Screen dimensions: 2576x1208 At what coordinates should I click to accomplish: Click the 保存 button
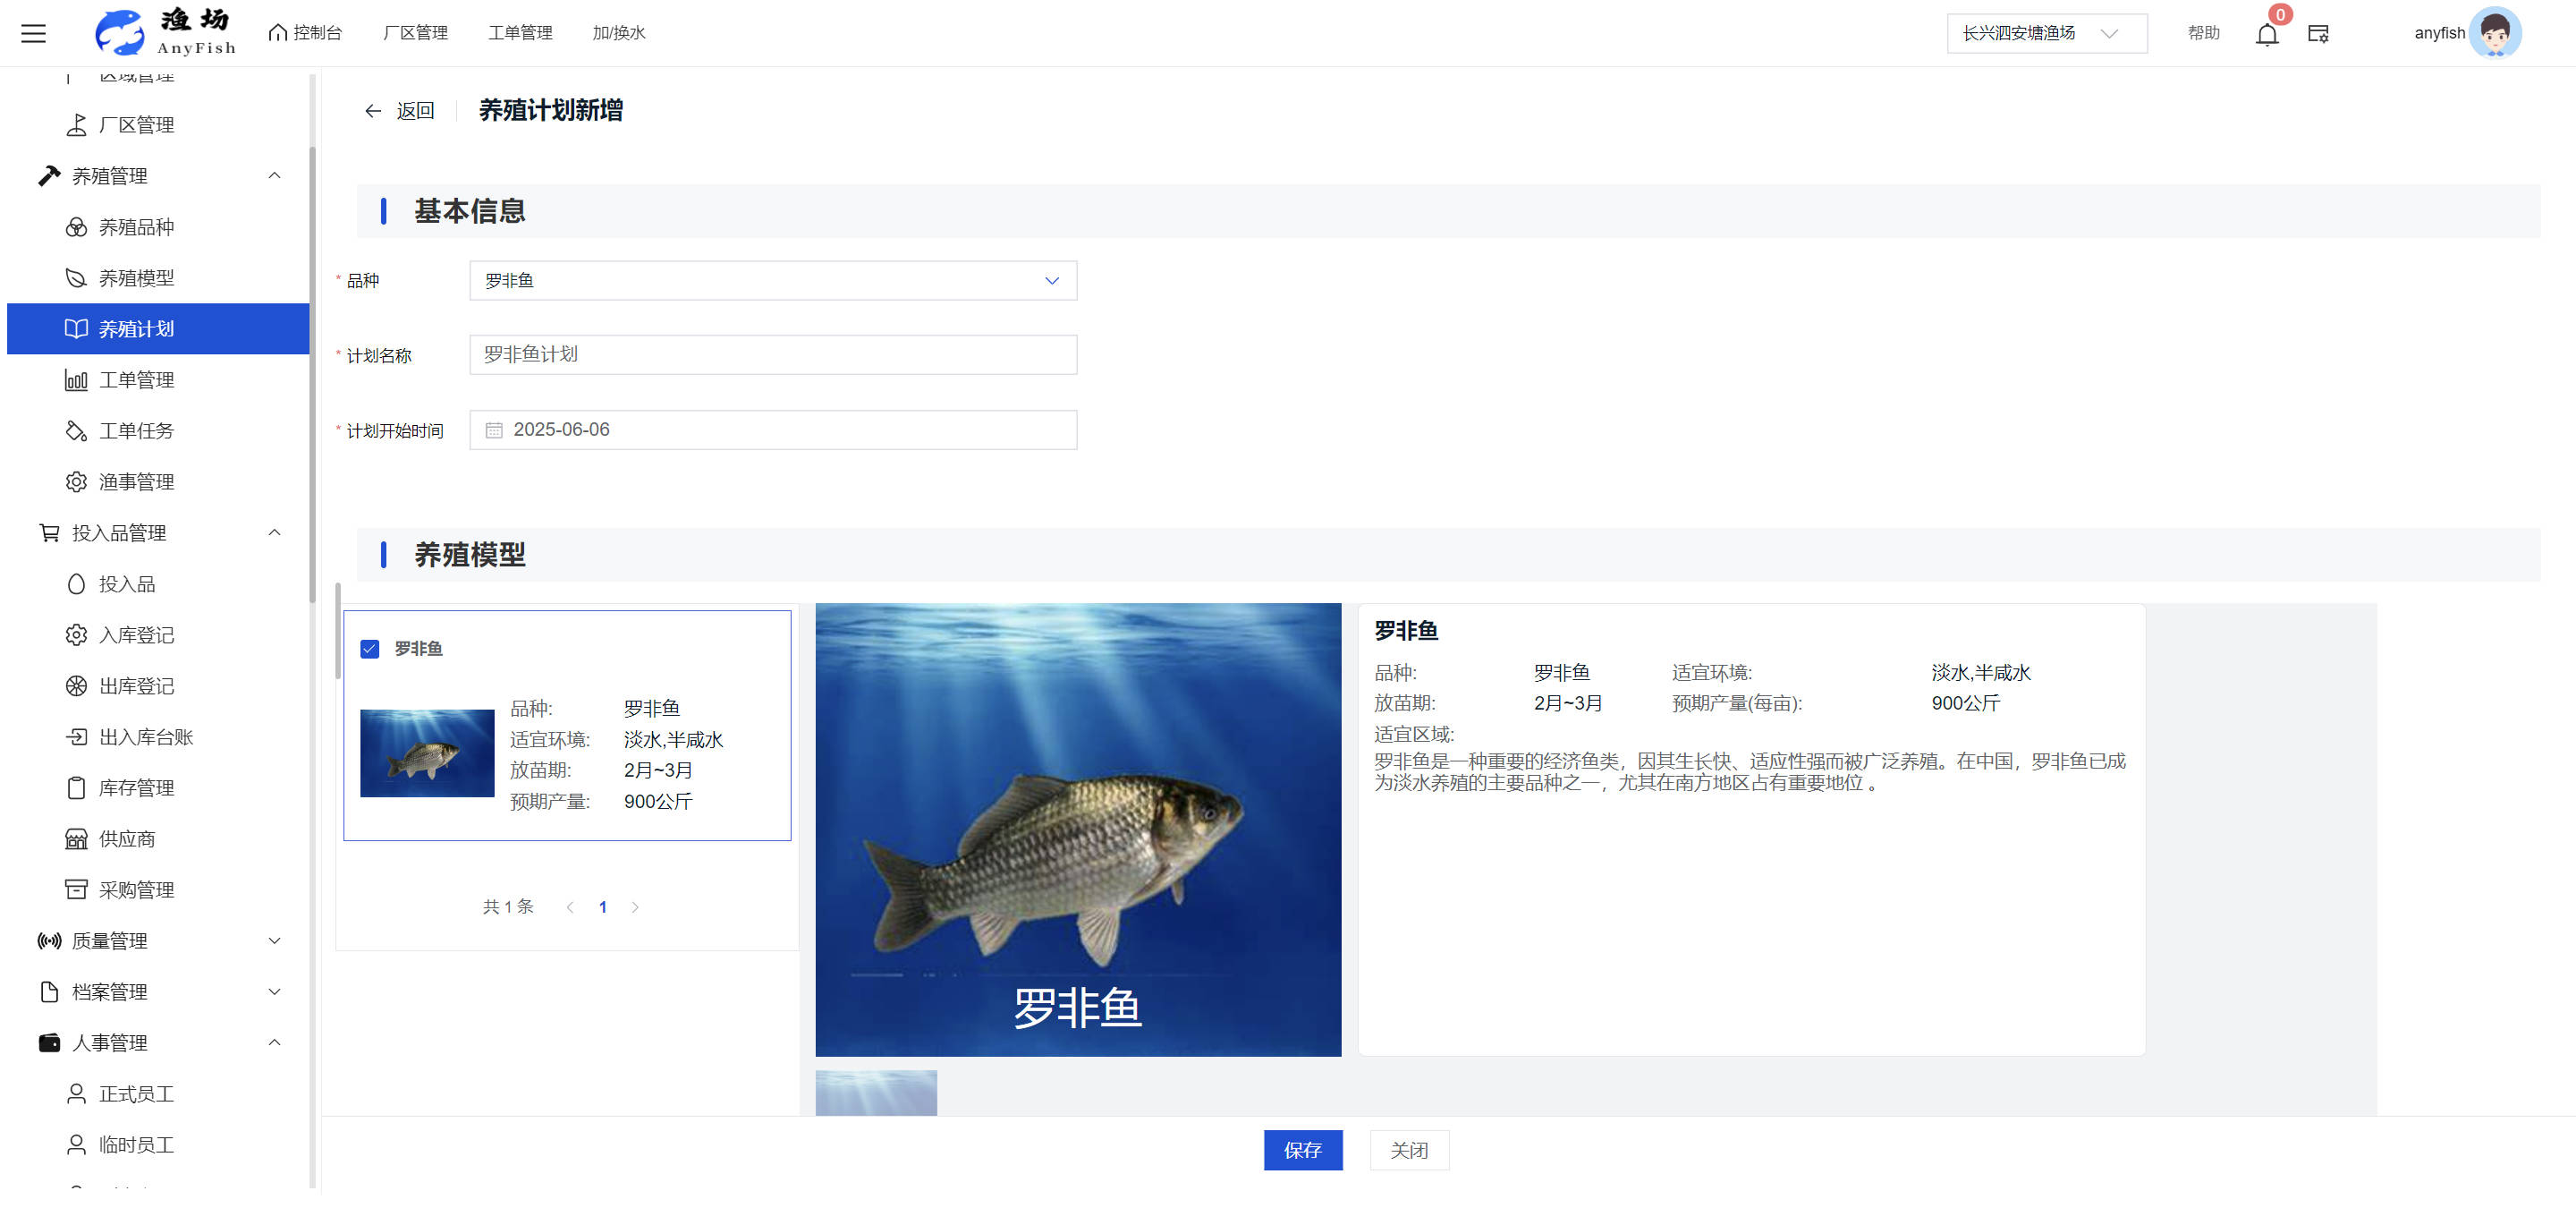tap(1302, 1150)
